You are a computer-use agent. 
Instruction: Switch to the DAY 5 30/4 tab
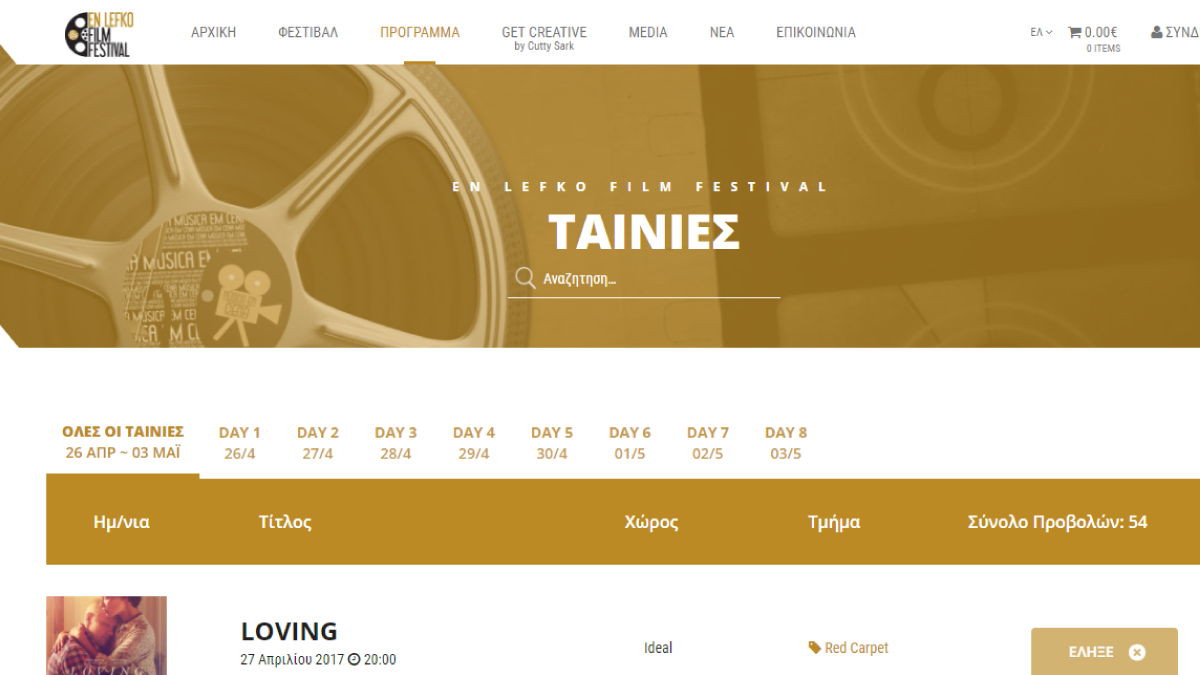[551, 443]
